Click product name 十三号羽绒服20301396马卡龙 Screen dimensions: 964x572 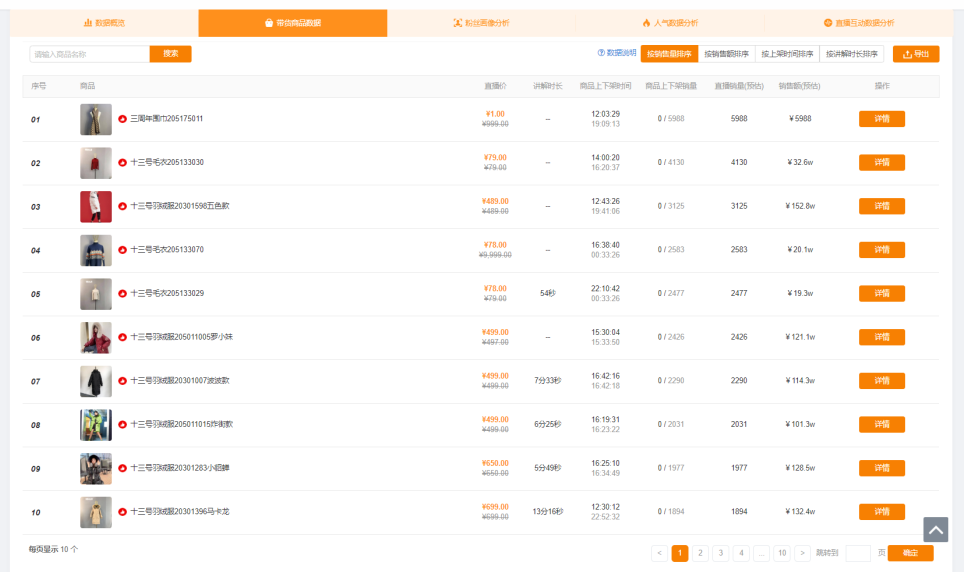coord(180,512)
